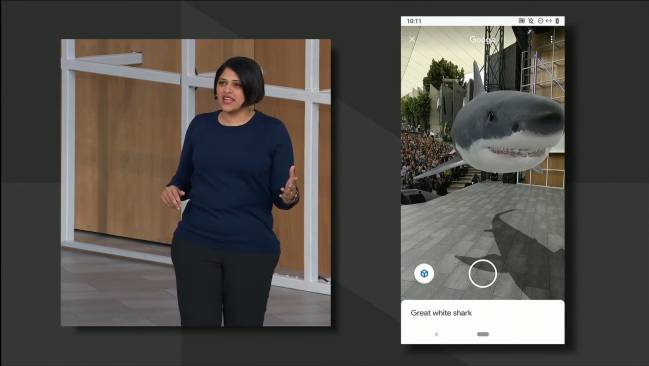Tap the connection arrows status icon
The image size is (649, 366).
549,21
